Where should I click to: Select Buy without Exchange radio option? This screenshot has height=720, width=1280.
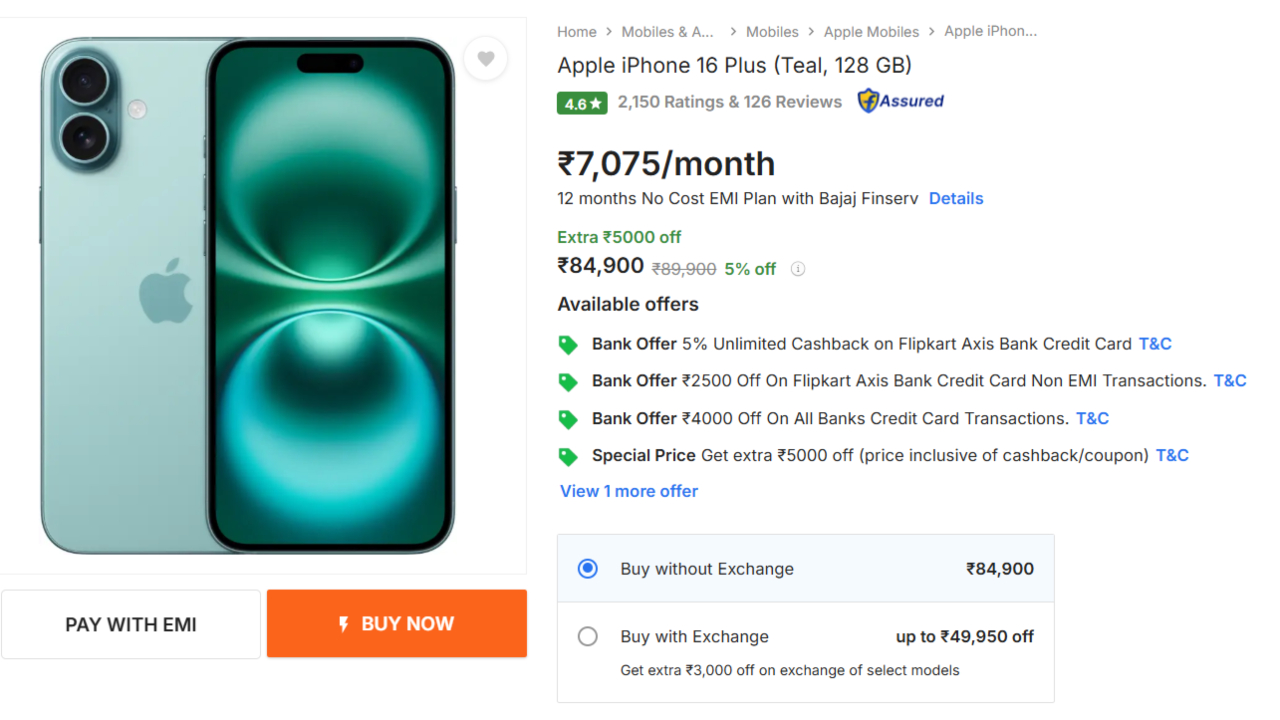(588, 569)
